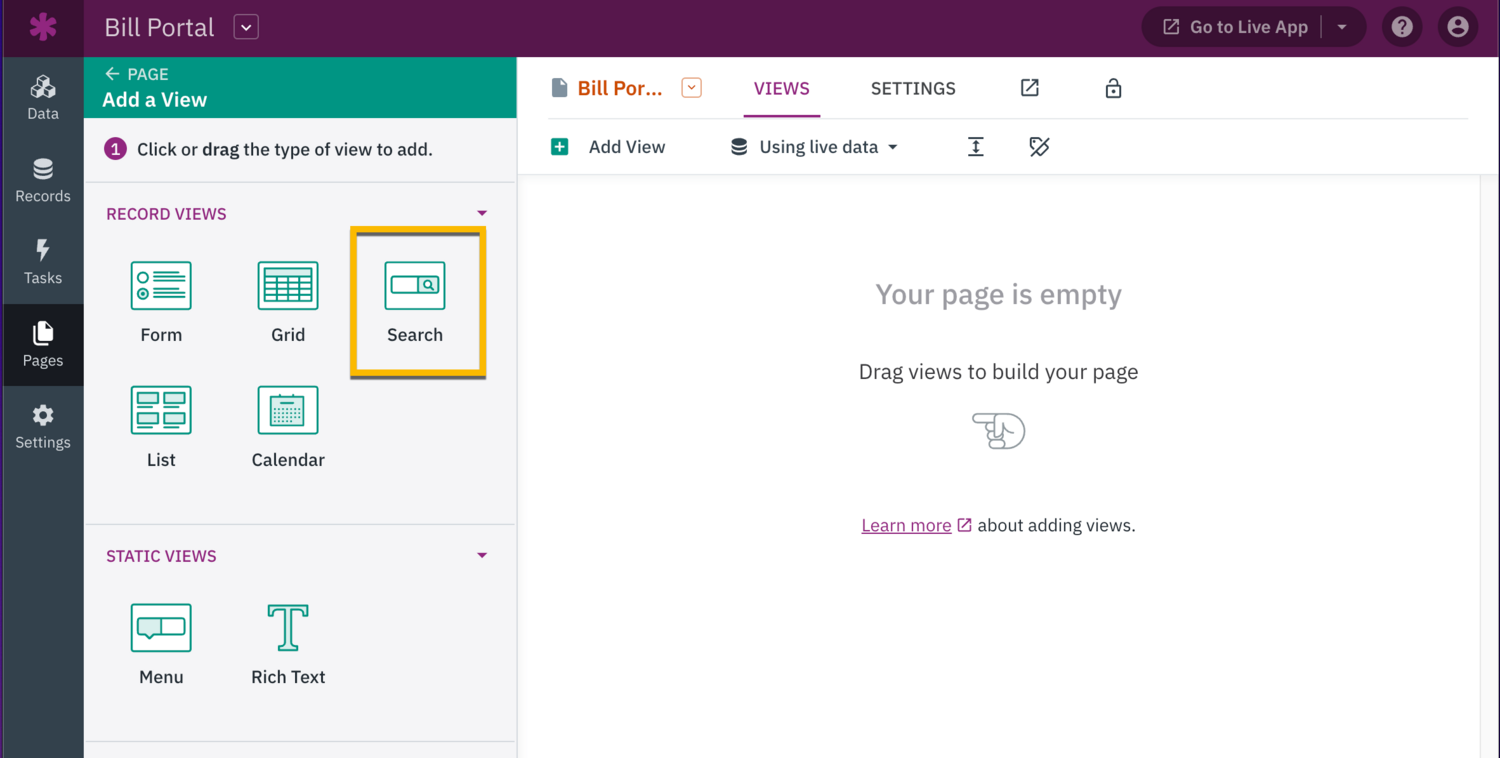Toggle the view height spacing control
The height and width of the screenshot is (758, 1500).
point(975,146)
